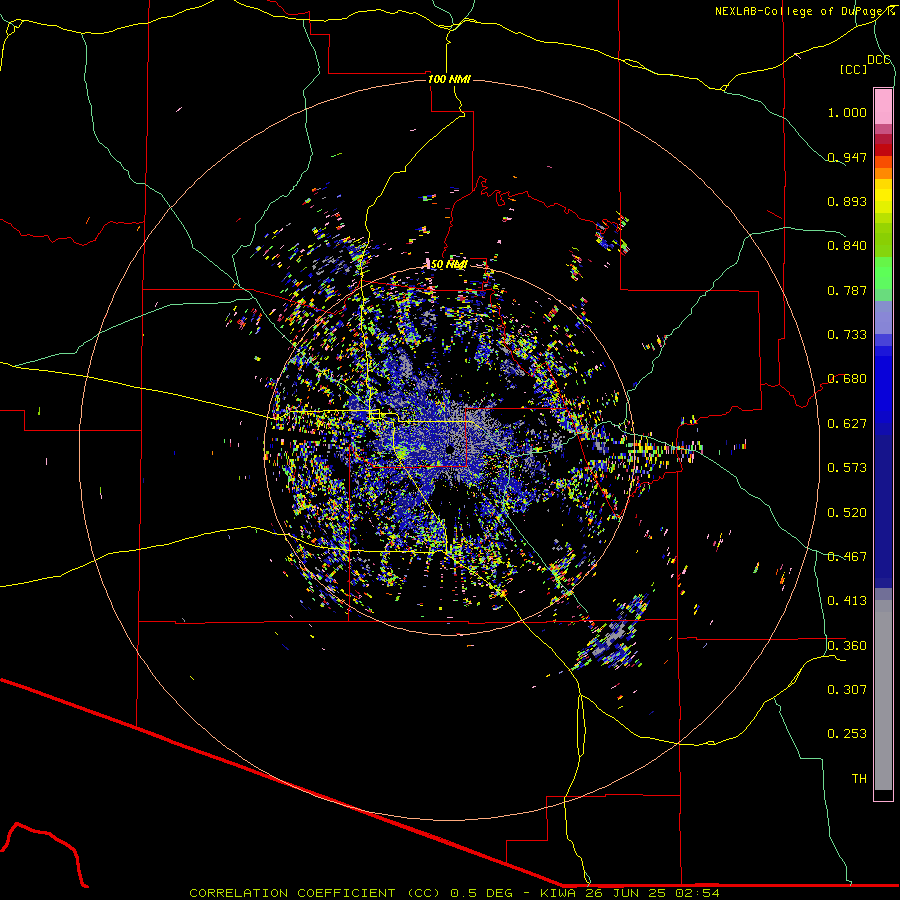The height and width of the screenshot is (900, 900).
Task: Click the NEXLAB-College of DuPage credit text
Action: tap(805, 11)
